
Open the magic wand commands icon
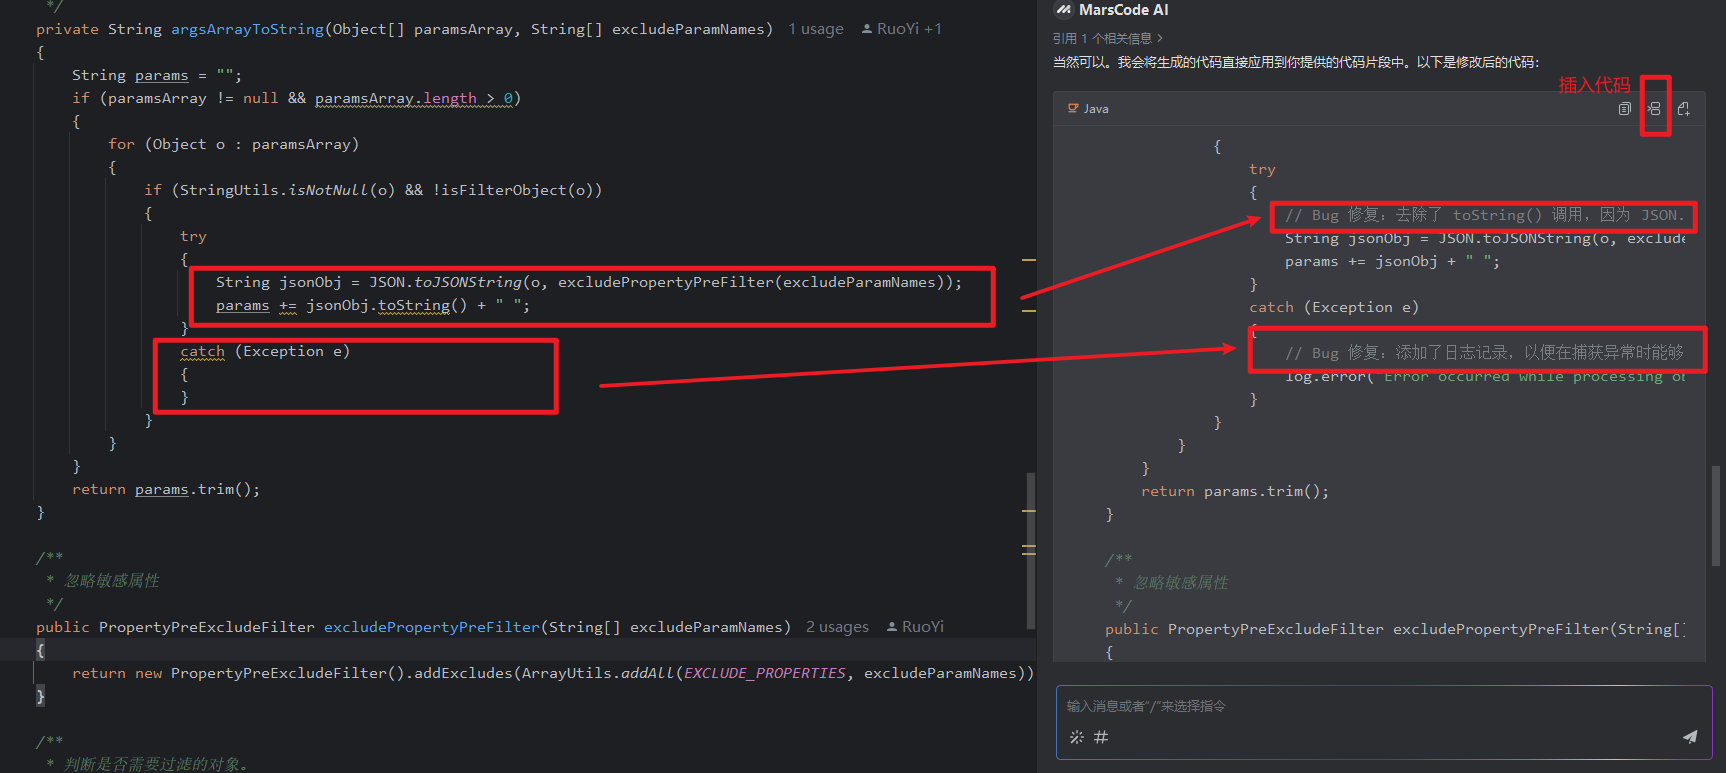pyautogui.click(x=1077, y=737)
